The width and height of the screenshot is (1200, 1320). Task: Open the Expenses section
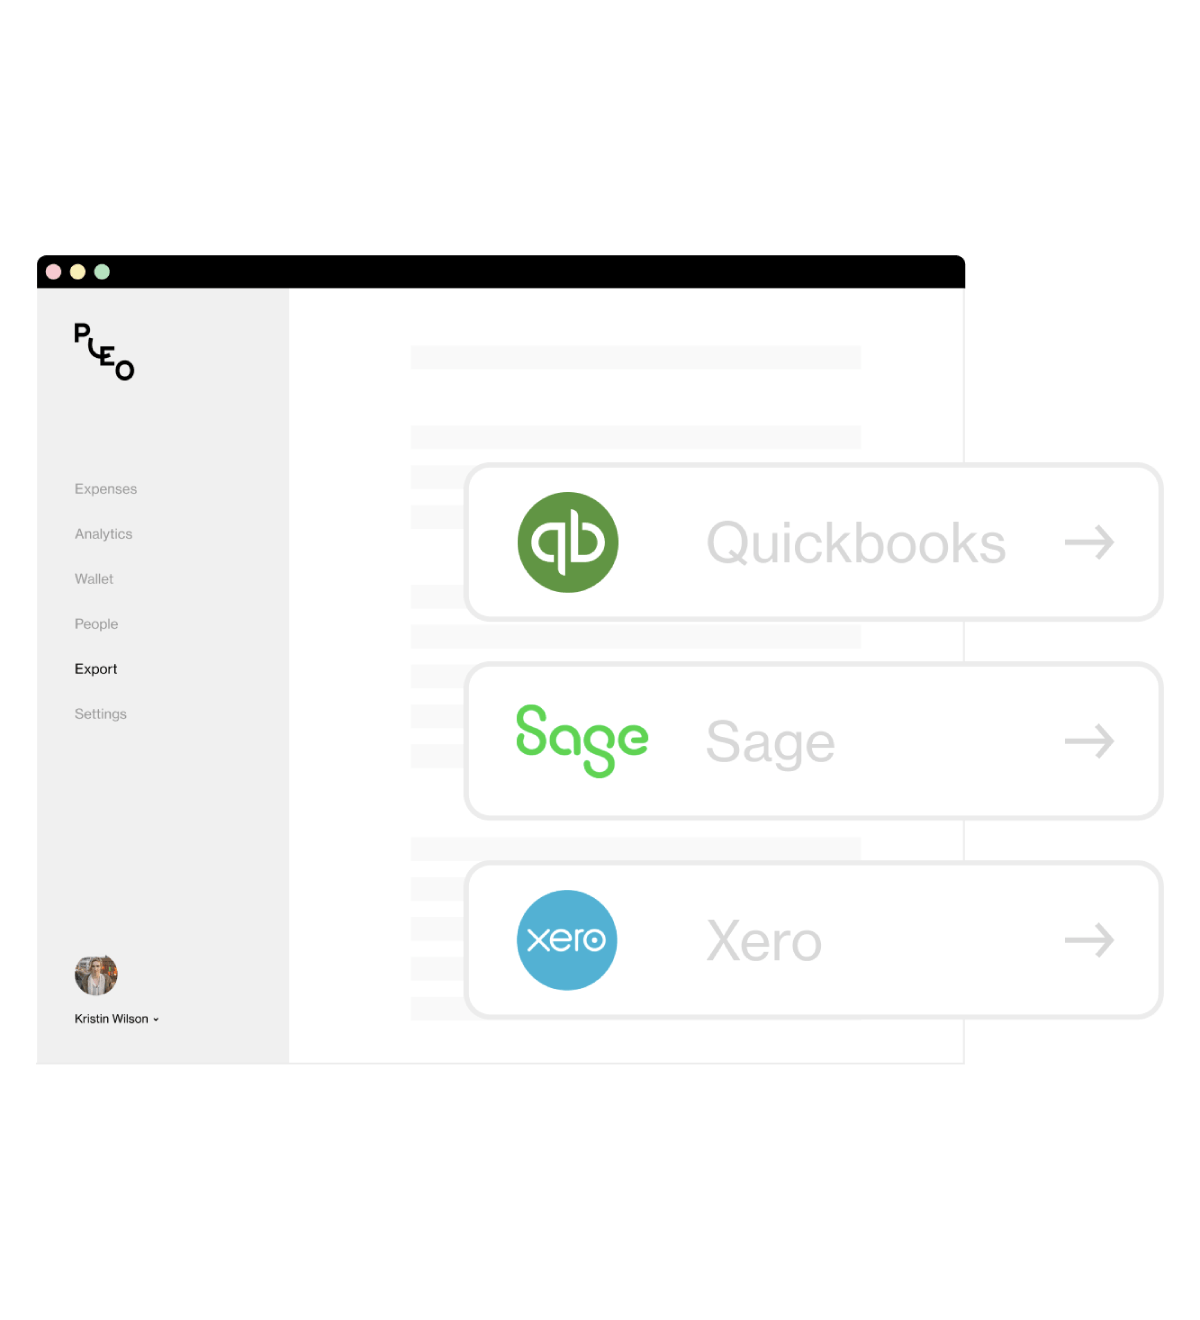pos(106,489)
